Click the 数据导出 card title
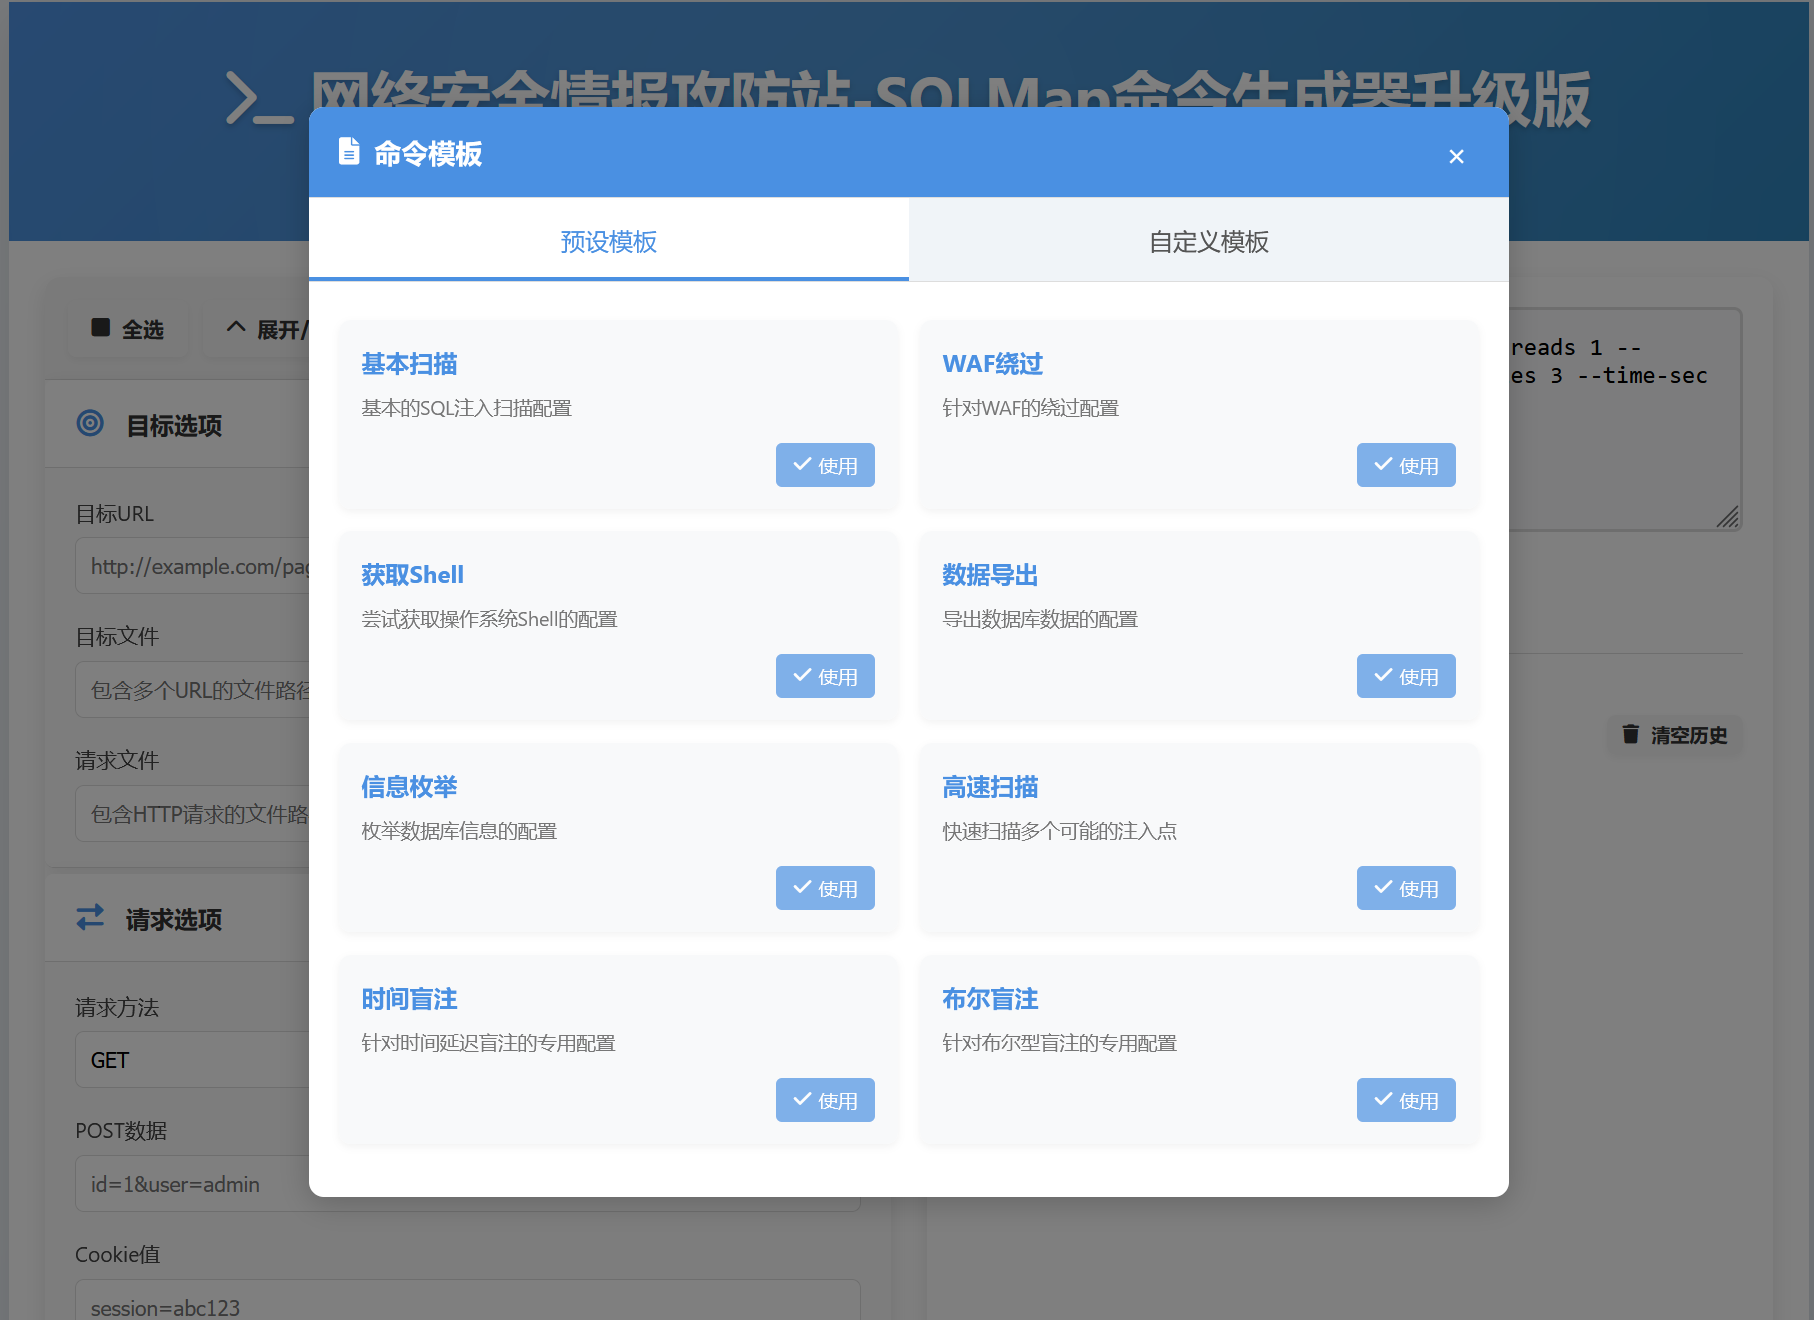 click(x=990, y=575)
